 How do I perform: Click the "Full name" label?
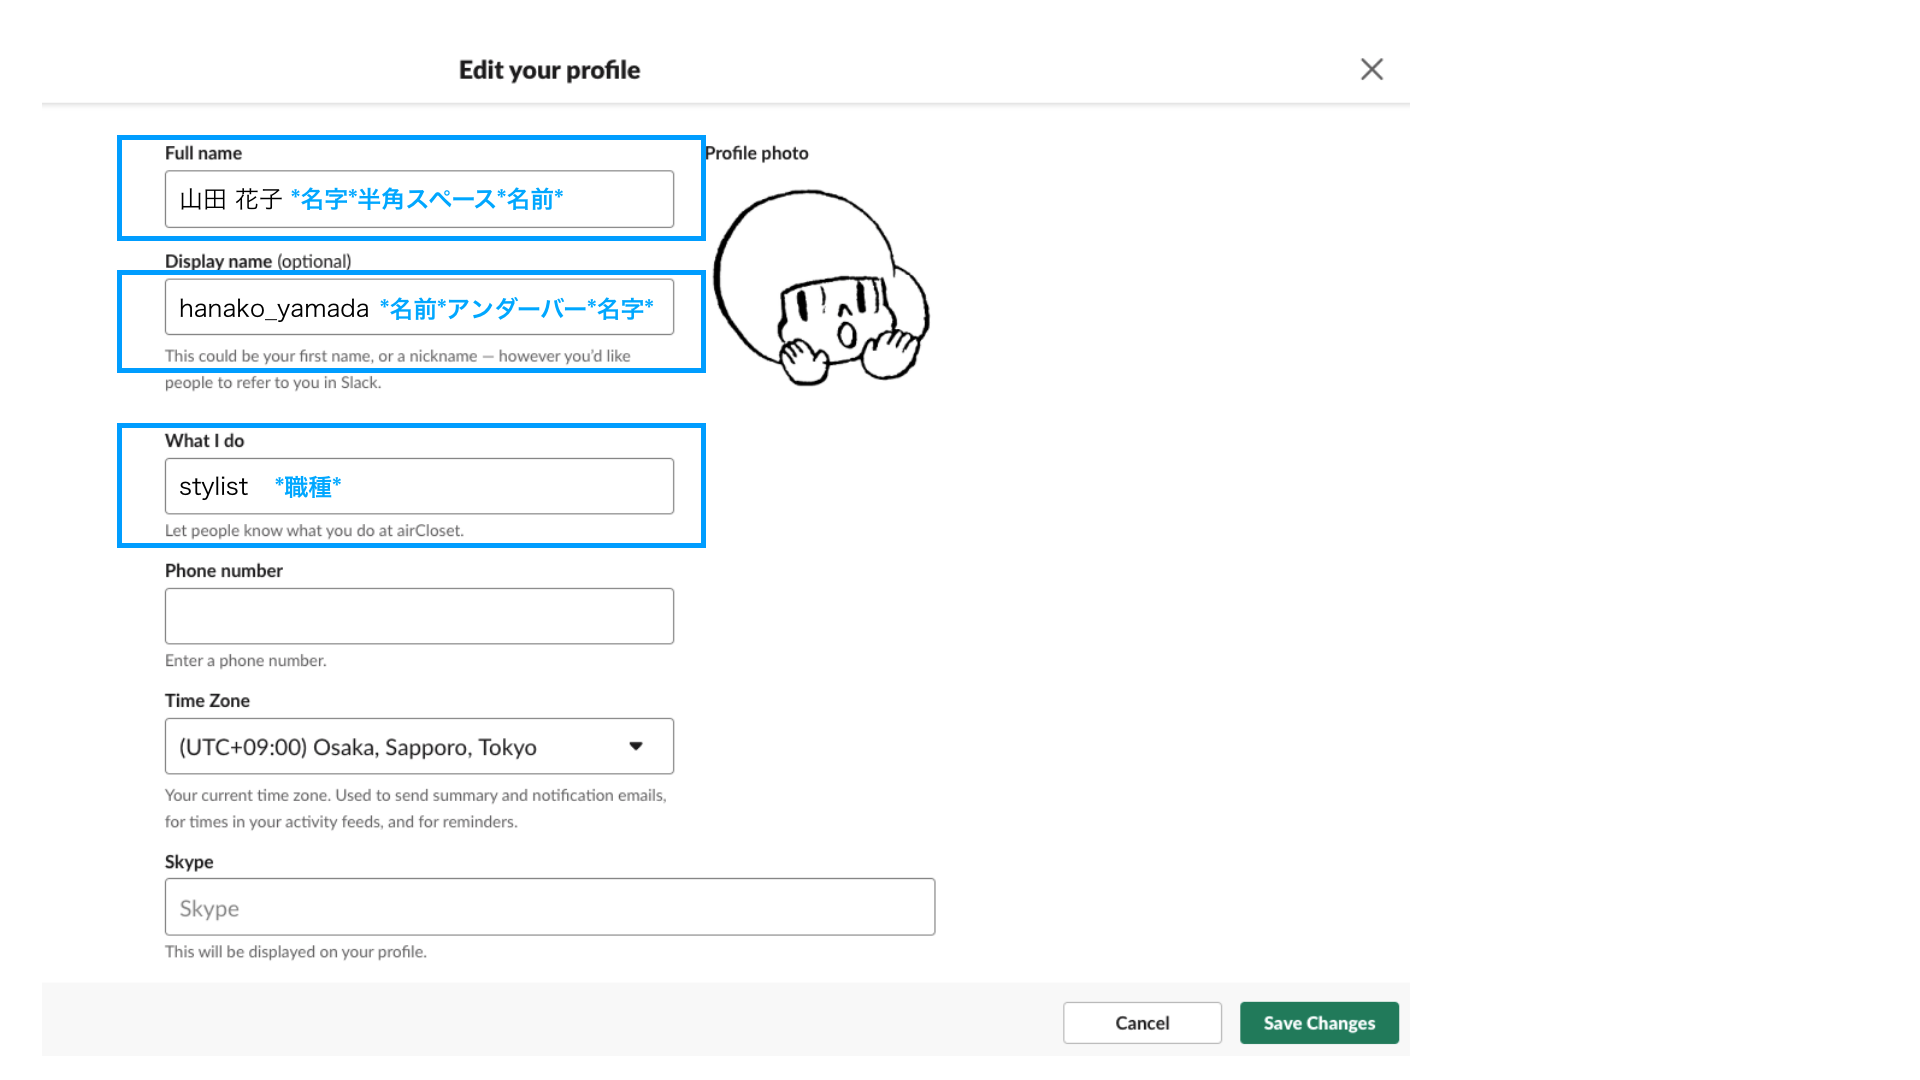203,153
